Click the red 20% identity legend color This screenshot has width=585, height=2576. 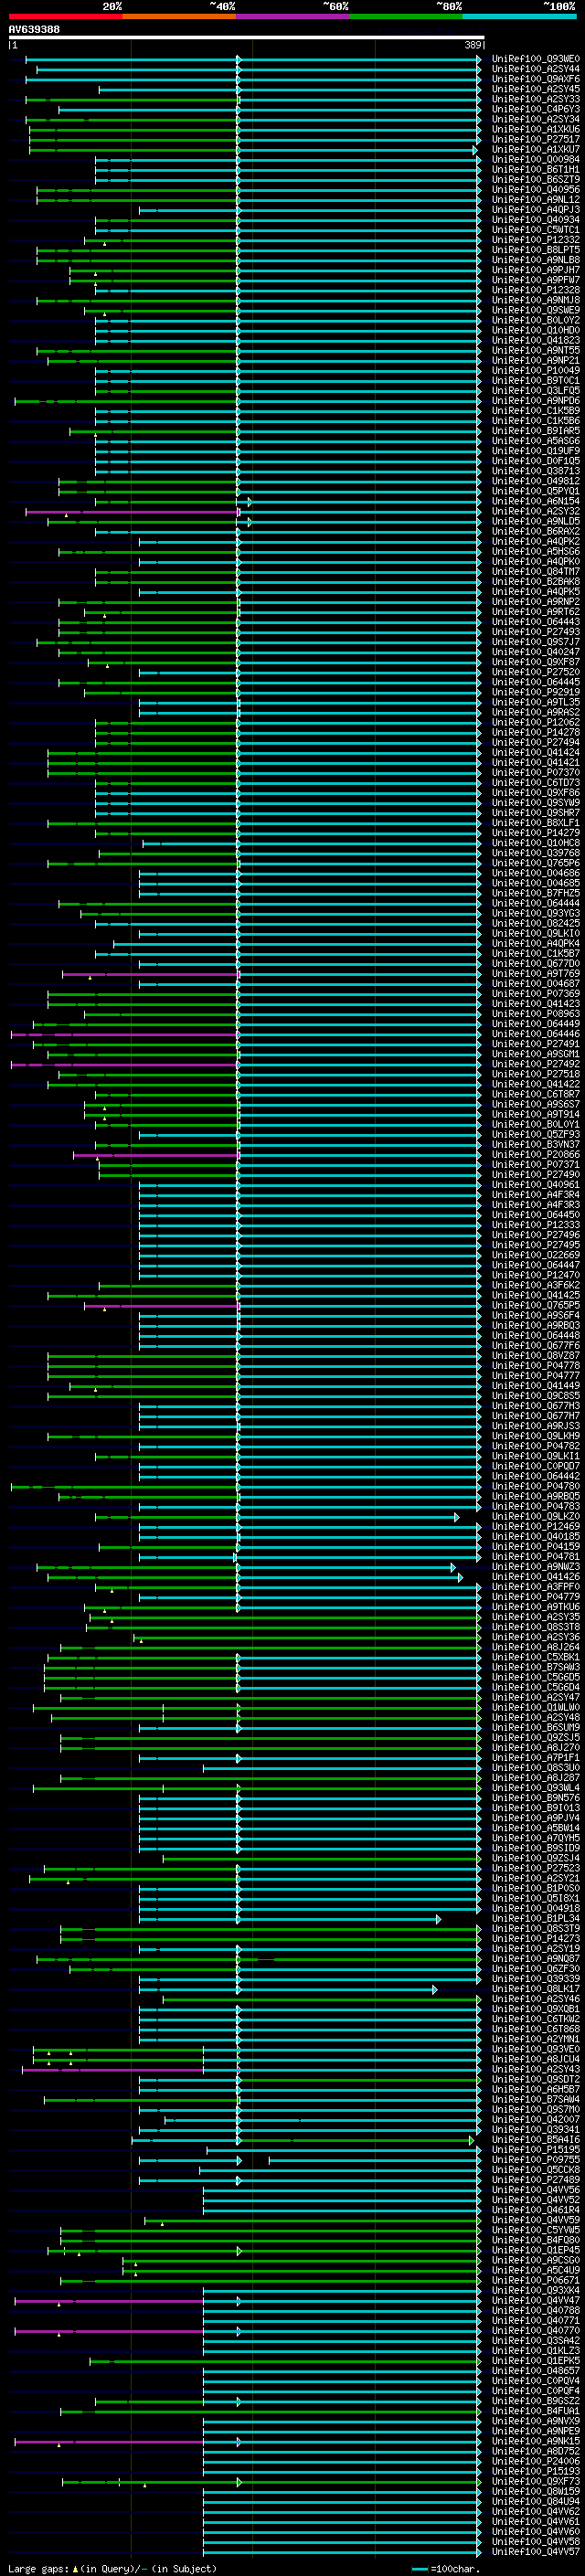(x=65, y=16)
